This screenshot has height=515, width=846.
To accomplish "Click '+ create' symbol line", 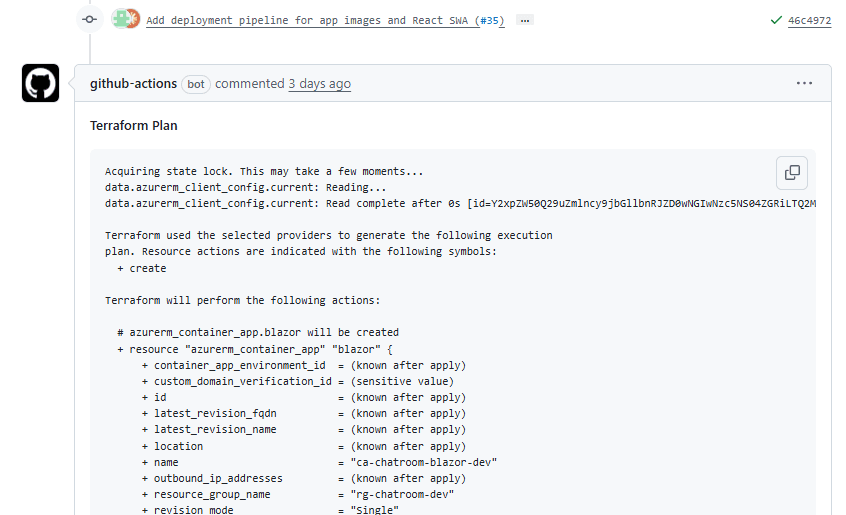I will coord(142,269).
